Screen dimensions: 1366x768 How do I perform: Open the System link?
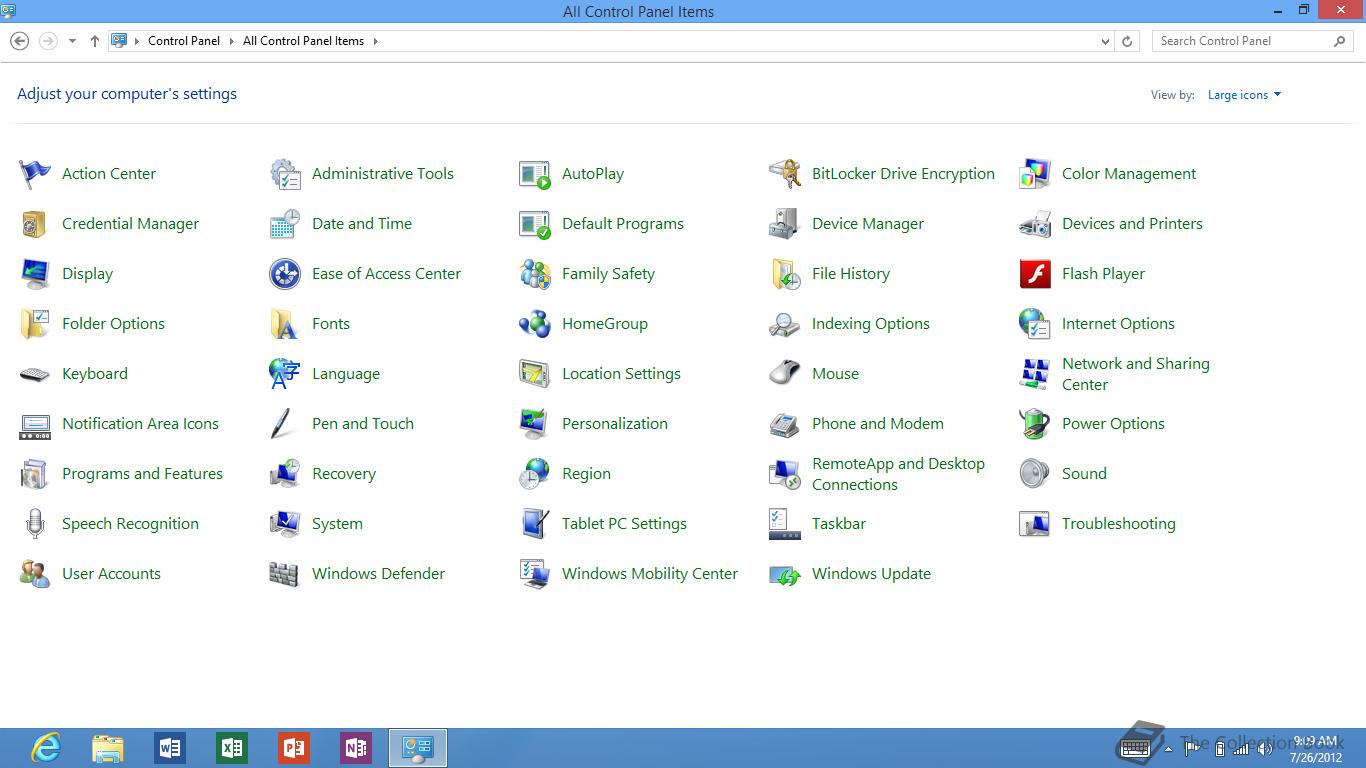pos(337,524)
